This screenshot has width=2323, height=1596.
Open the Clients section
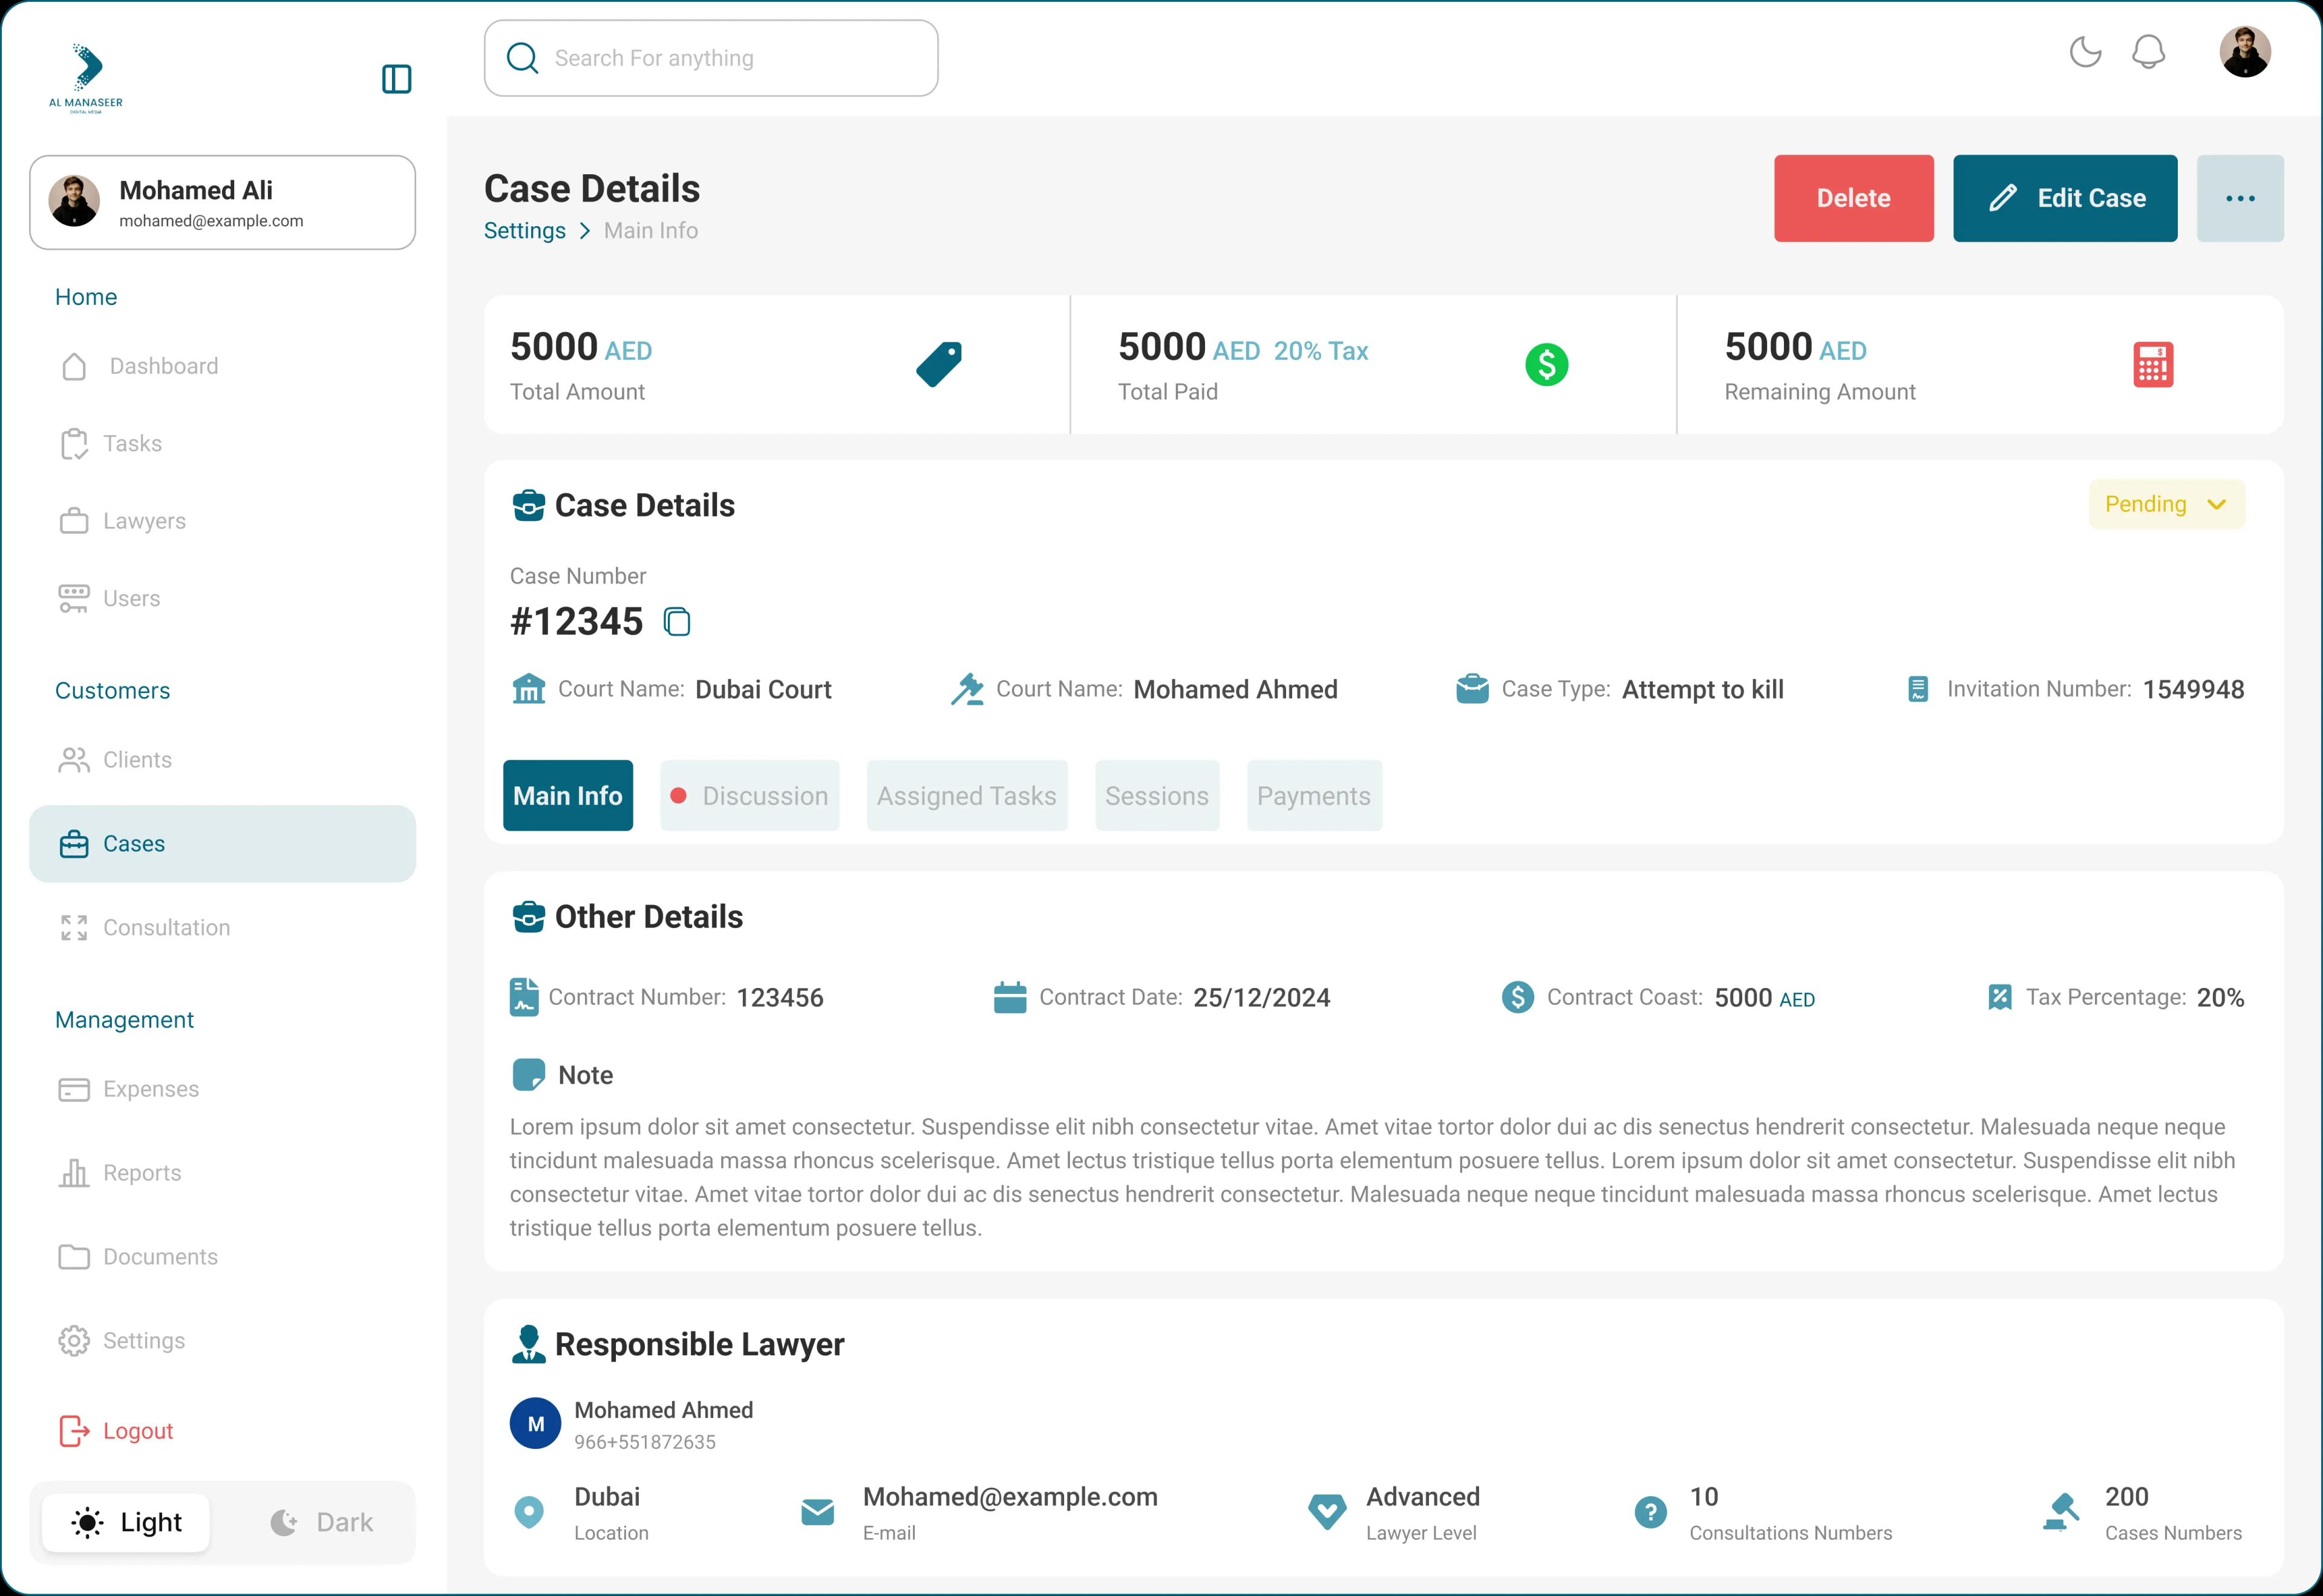[222, 760]
